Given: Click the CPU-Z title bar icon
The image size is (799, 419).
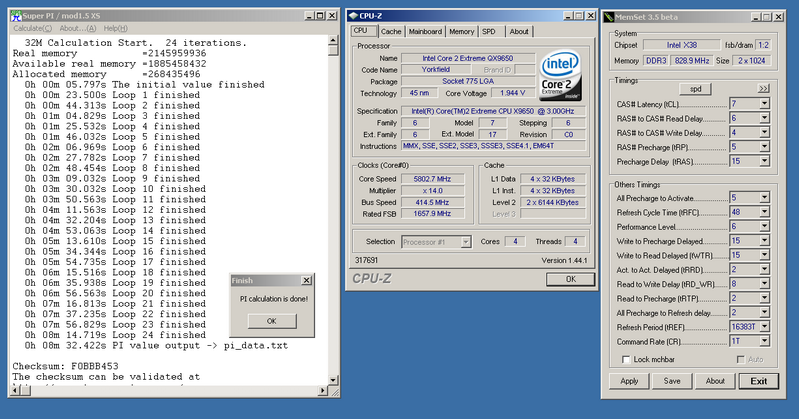Looking at the screenshot, I should click(x=354, y=16).
